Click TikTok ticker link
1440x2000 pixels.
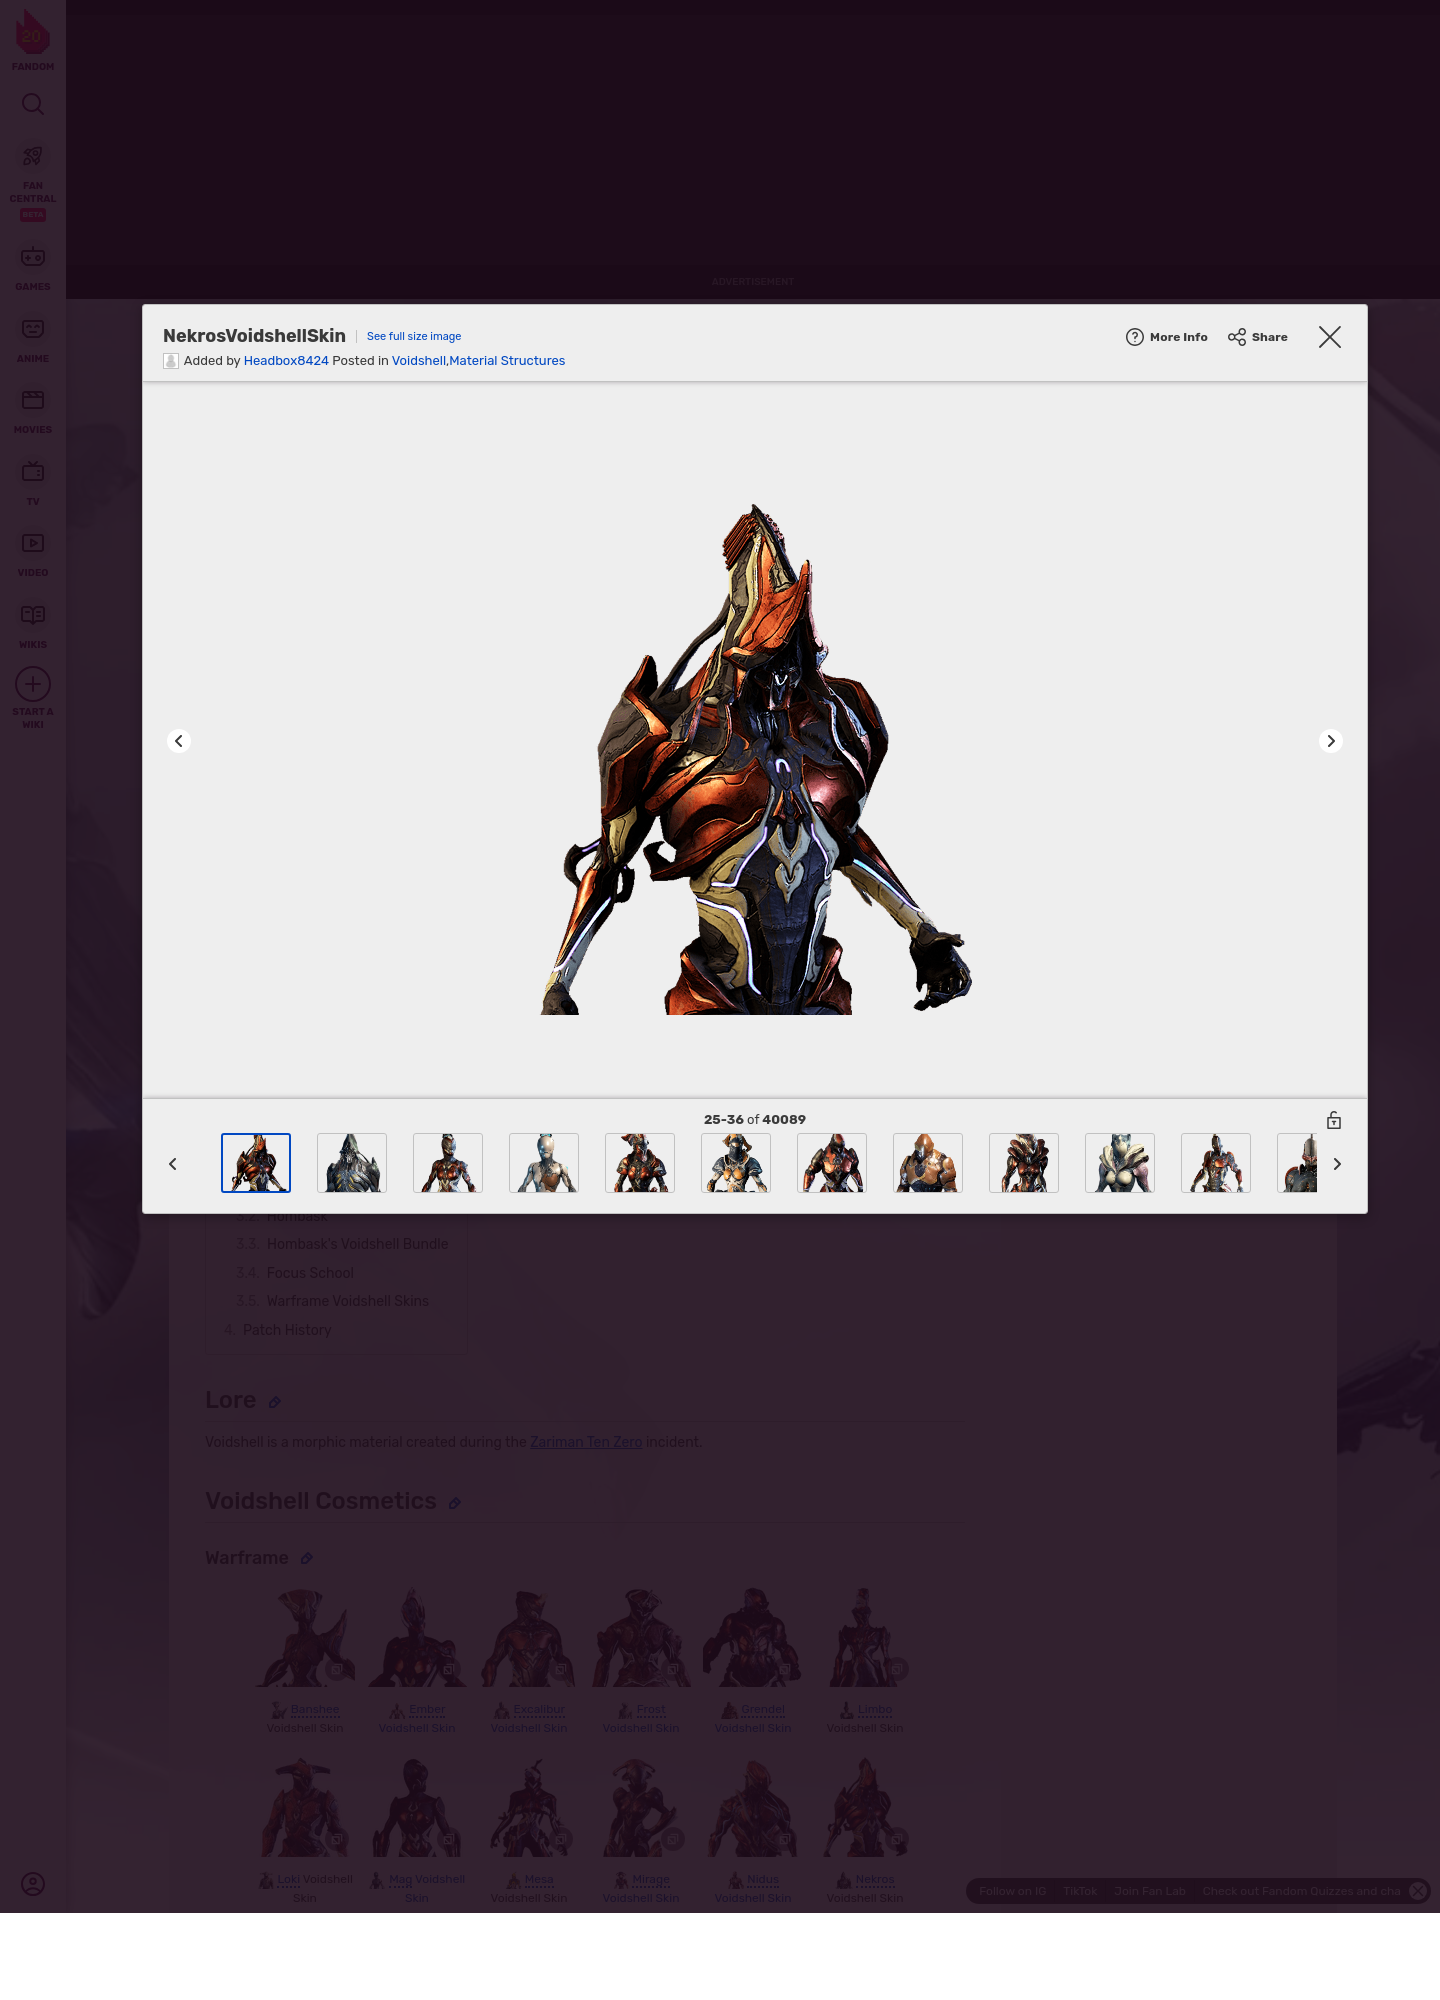pos(1080,1891)
